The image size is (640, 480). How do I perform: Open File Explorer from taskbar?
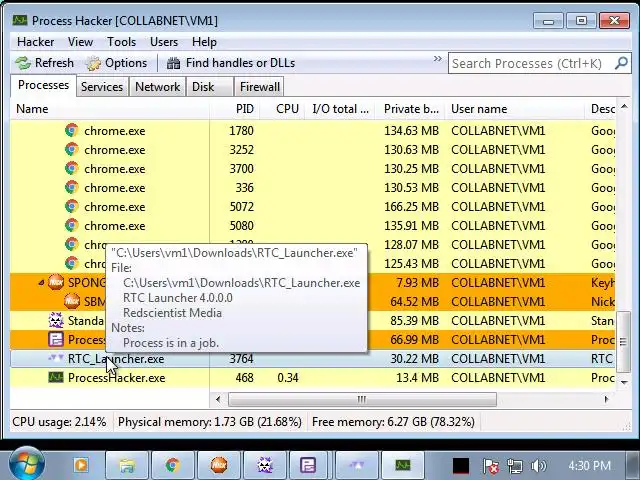pyautogui.click(x=127, y=465)
